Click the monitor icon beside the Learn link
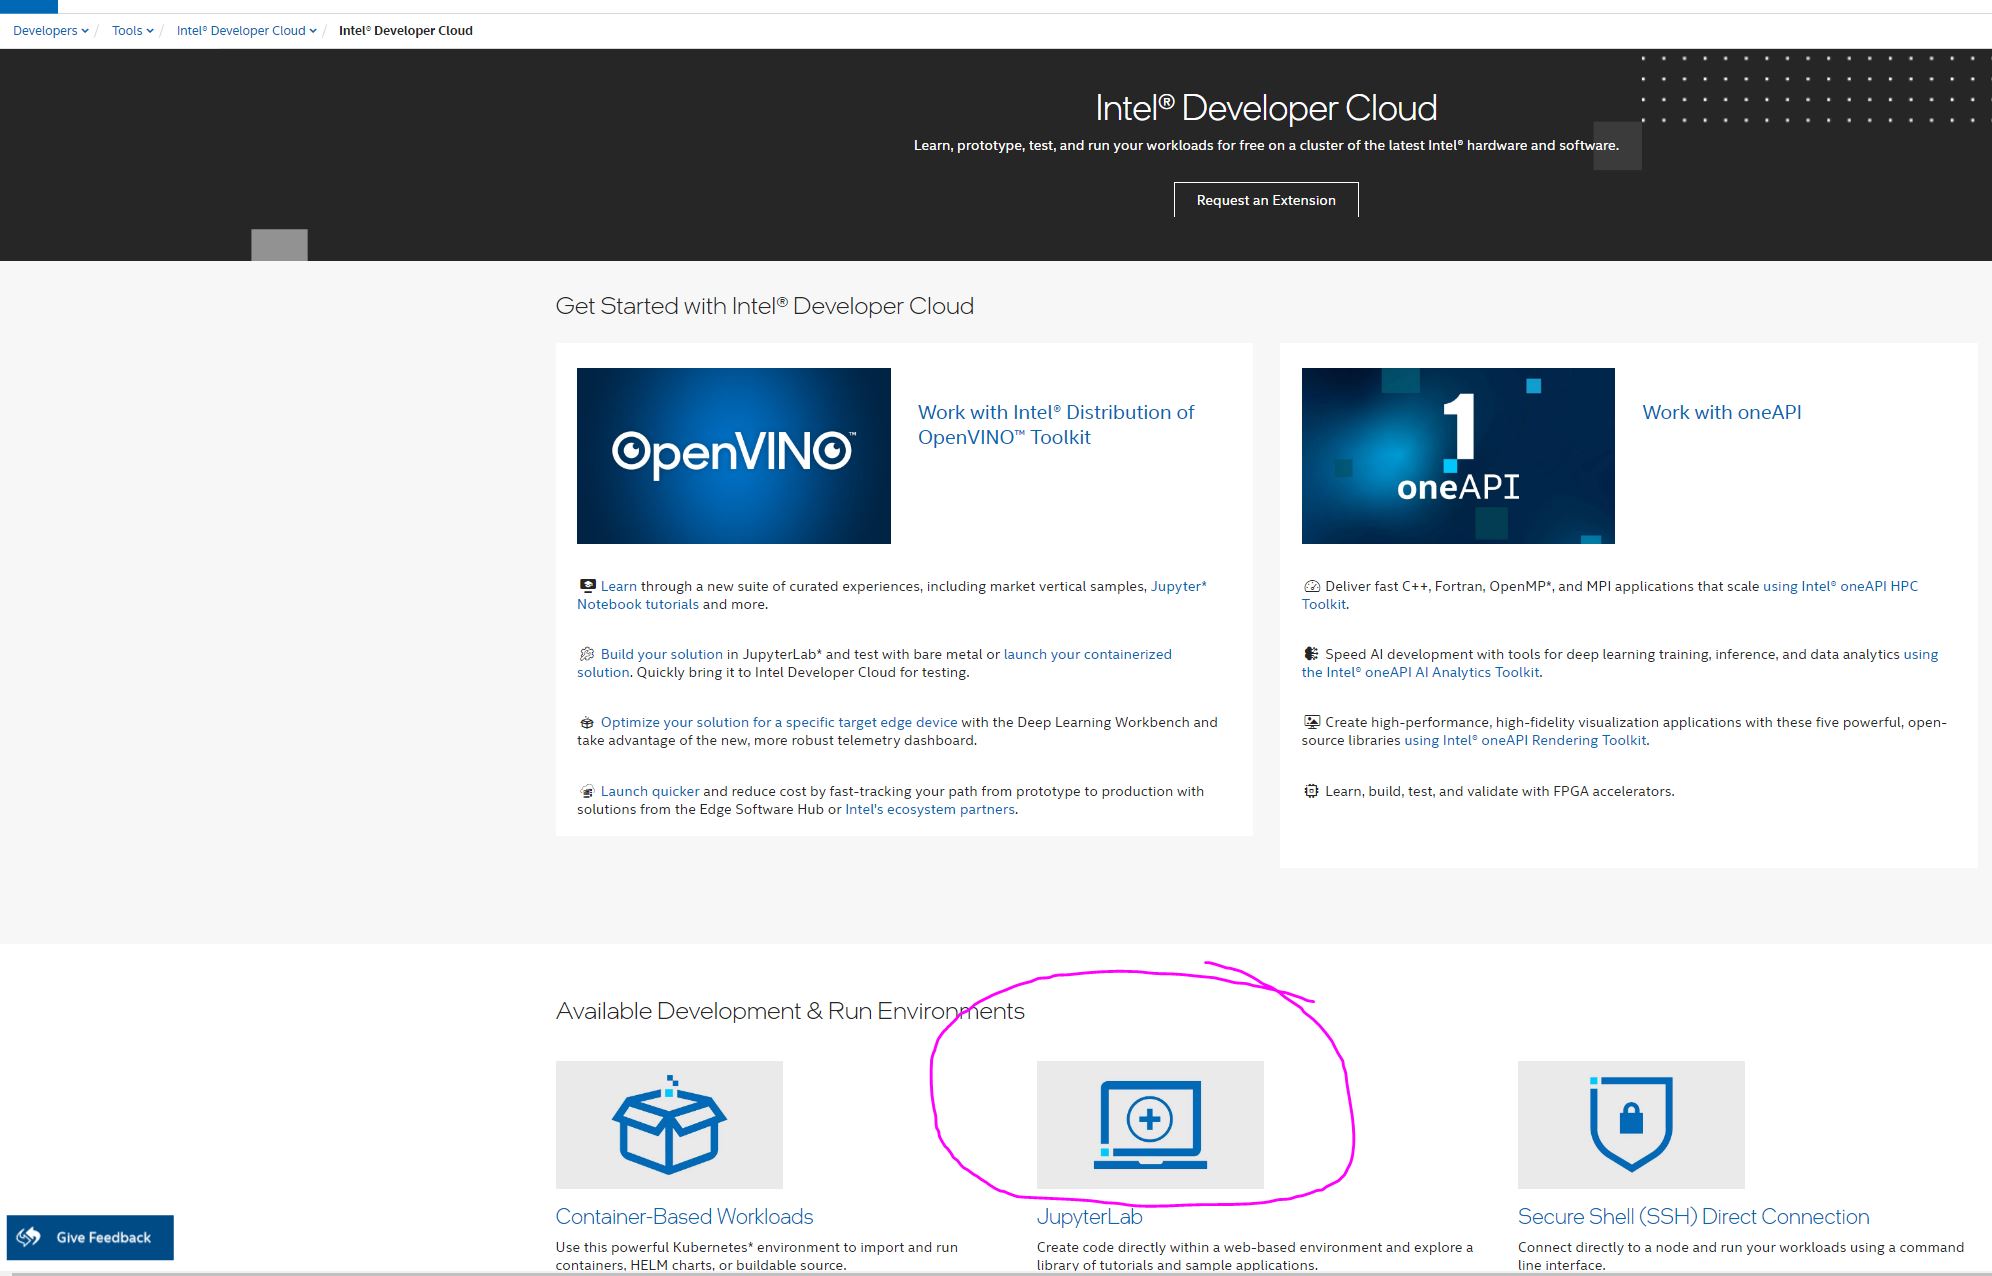 pos(587,585)
